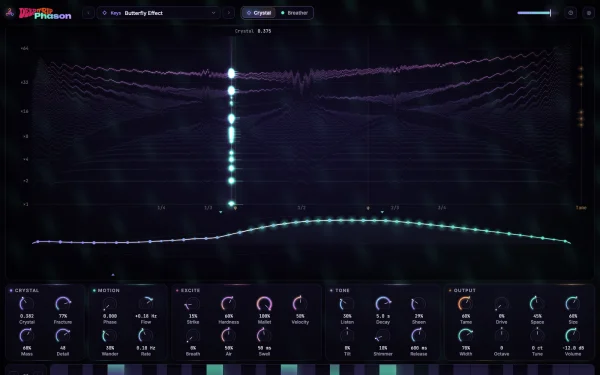600x375 pixels.
Task: Click the Phase knob in Motion section
Action: point(110,304)
